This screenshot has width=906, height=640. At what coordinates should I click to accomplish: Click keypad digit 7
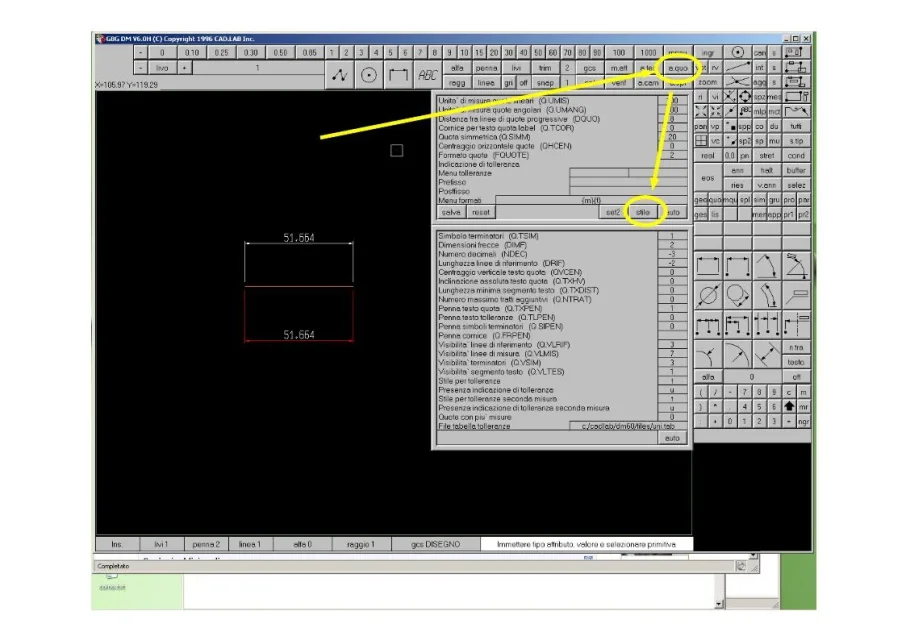pyautogui.click(x=745, y=392)
